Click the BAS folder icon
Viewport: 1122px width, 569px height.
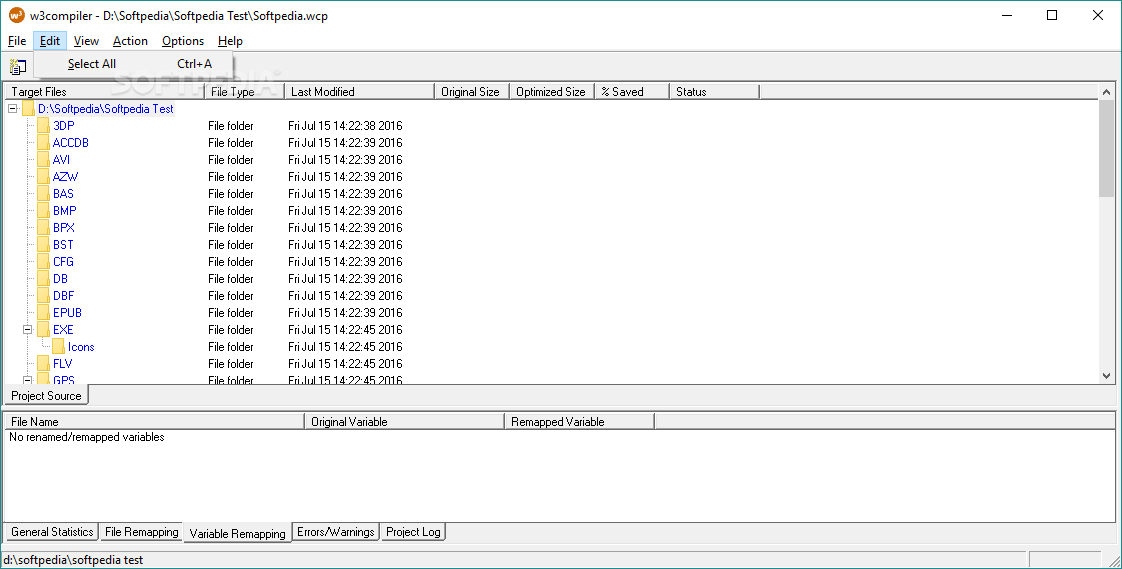(43, 194)
